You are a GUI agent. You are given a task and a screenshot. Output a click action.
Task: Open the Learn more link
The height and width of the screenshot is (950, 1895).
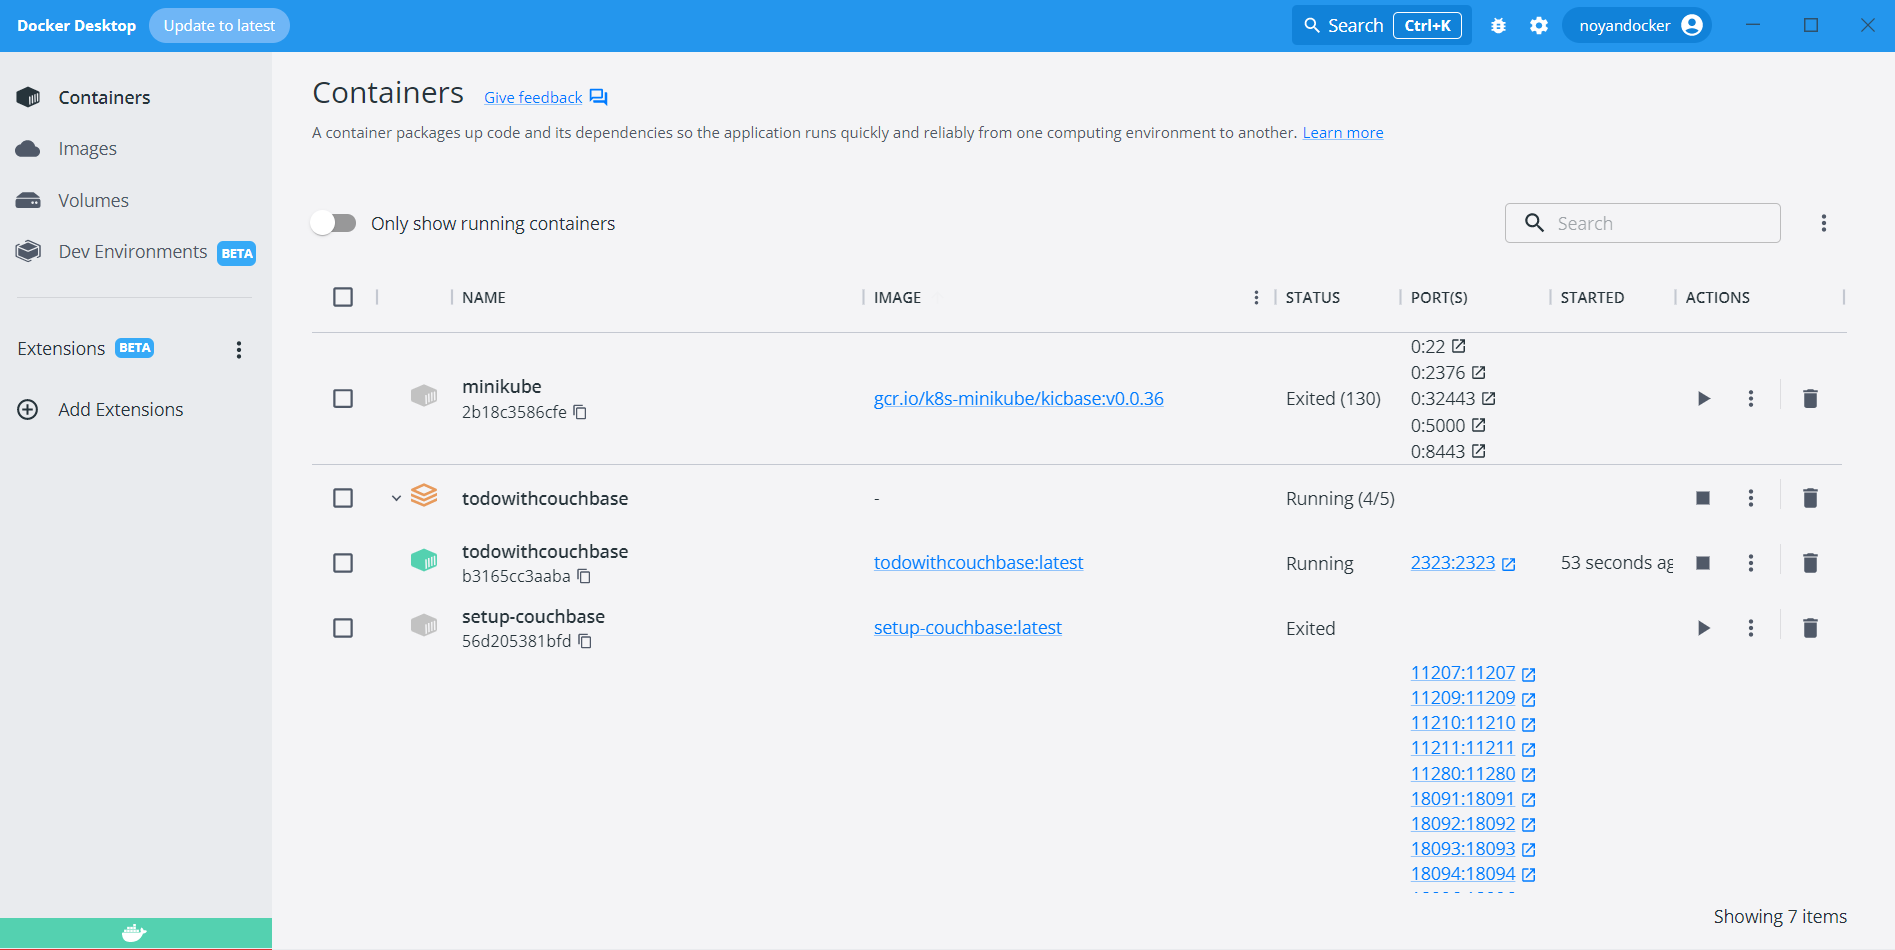[x=1343, y=133]
